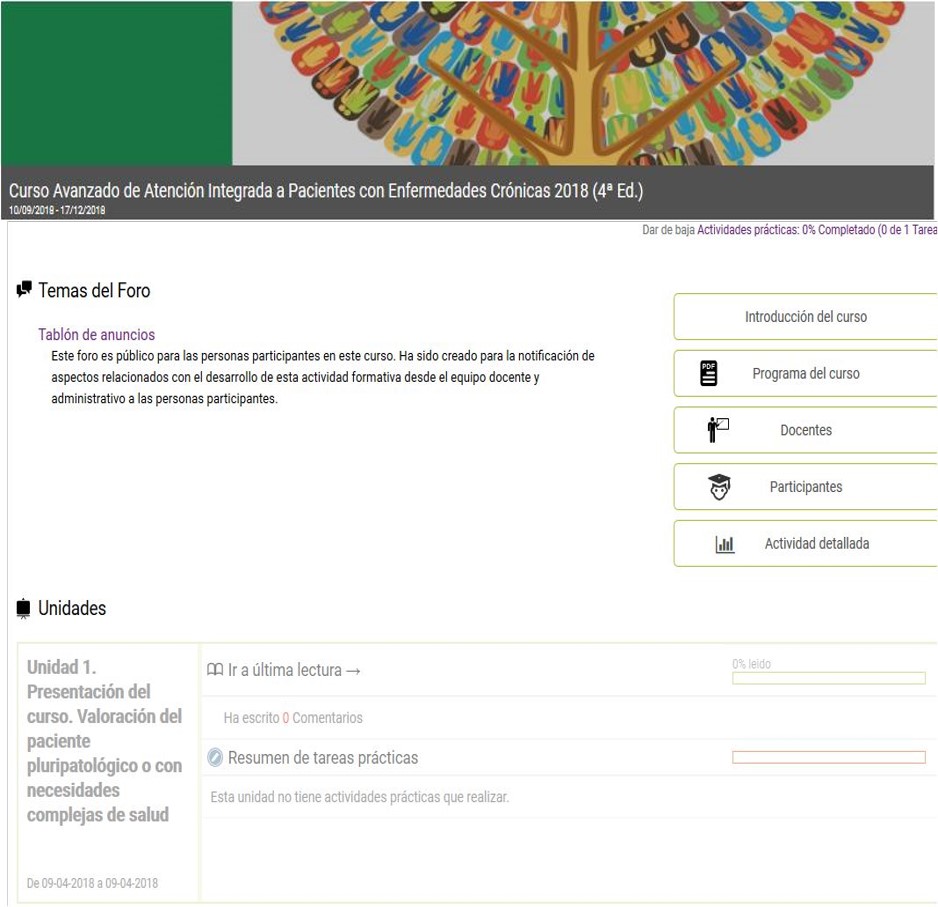Click the Unidades heading
This screenshot has height=907, width=938.
coord(72,608)
